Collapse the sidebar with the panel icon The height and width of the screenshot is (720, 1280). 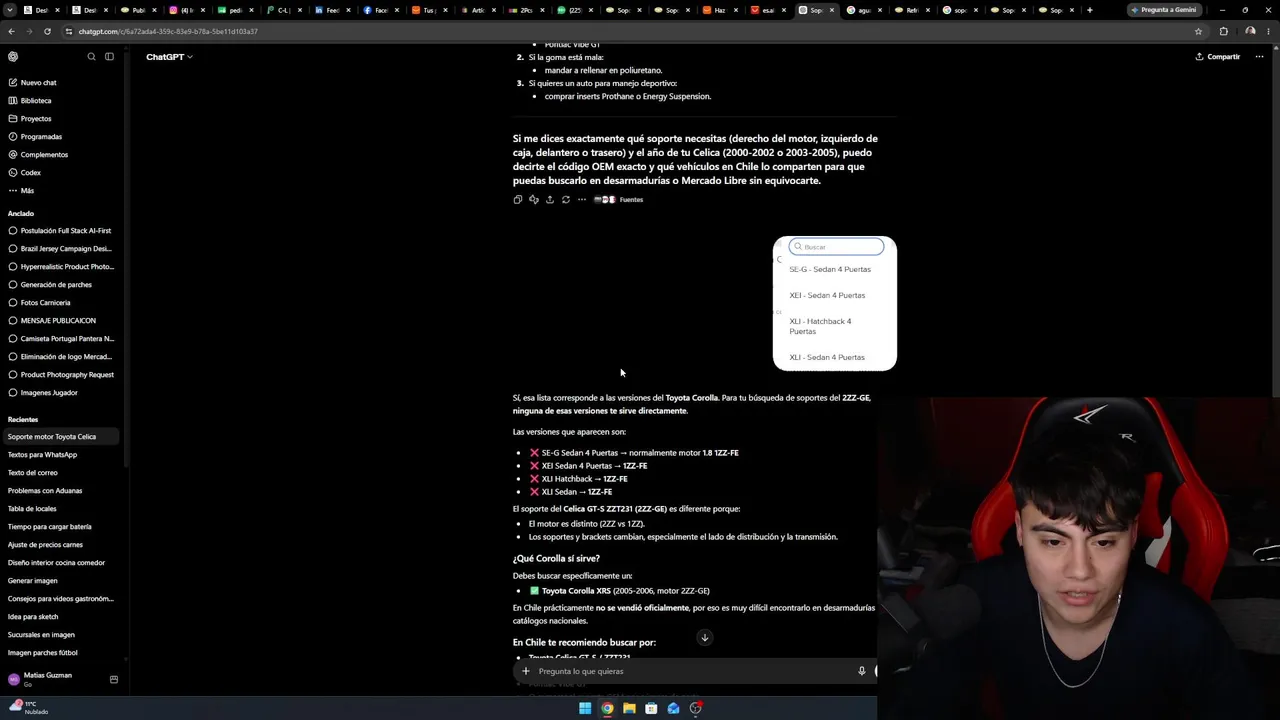(110, 57)
